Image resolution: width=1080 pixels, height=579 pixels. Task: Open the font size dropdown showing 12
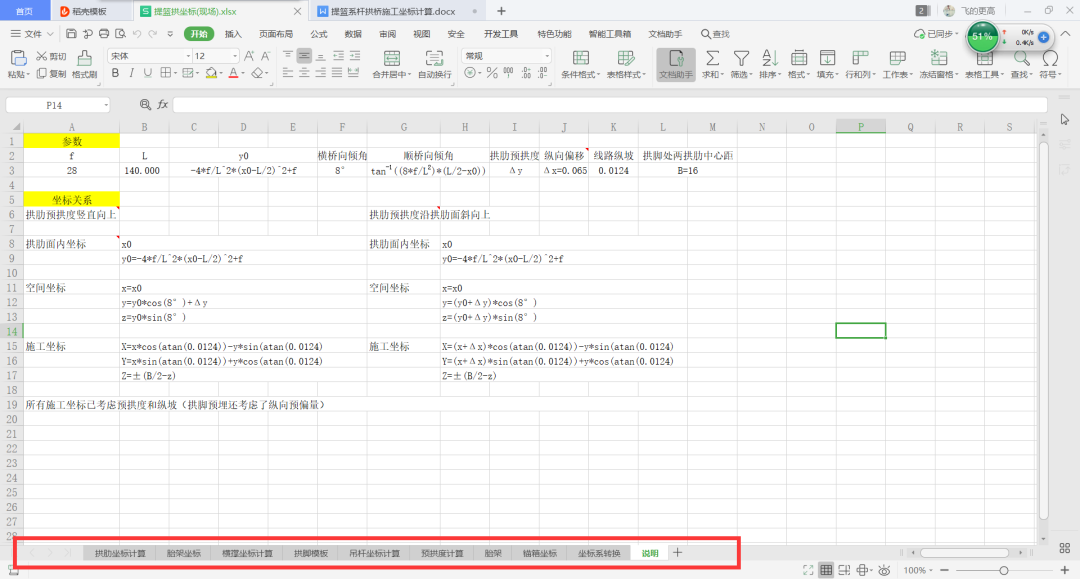[235, 56]
